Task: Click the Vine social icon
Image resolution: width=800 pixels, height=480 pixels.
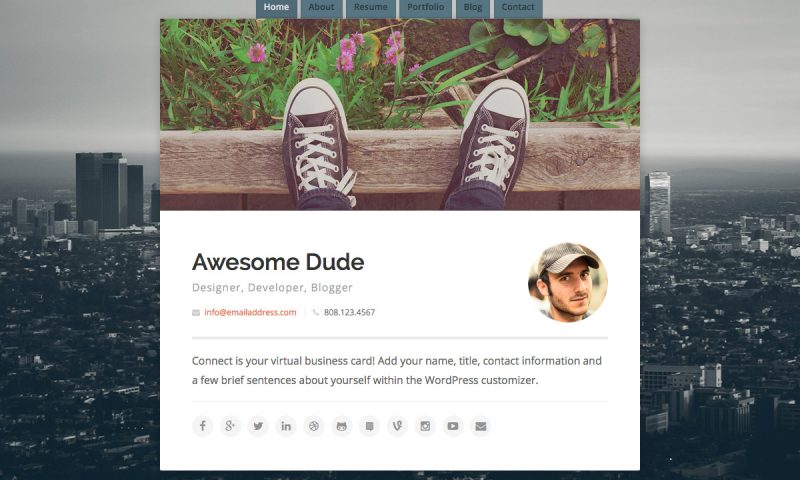Action: coord(397,426)
